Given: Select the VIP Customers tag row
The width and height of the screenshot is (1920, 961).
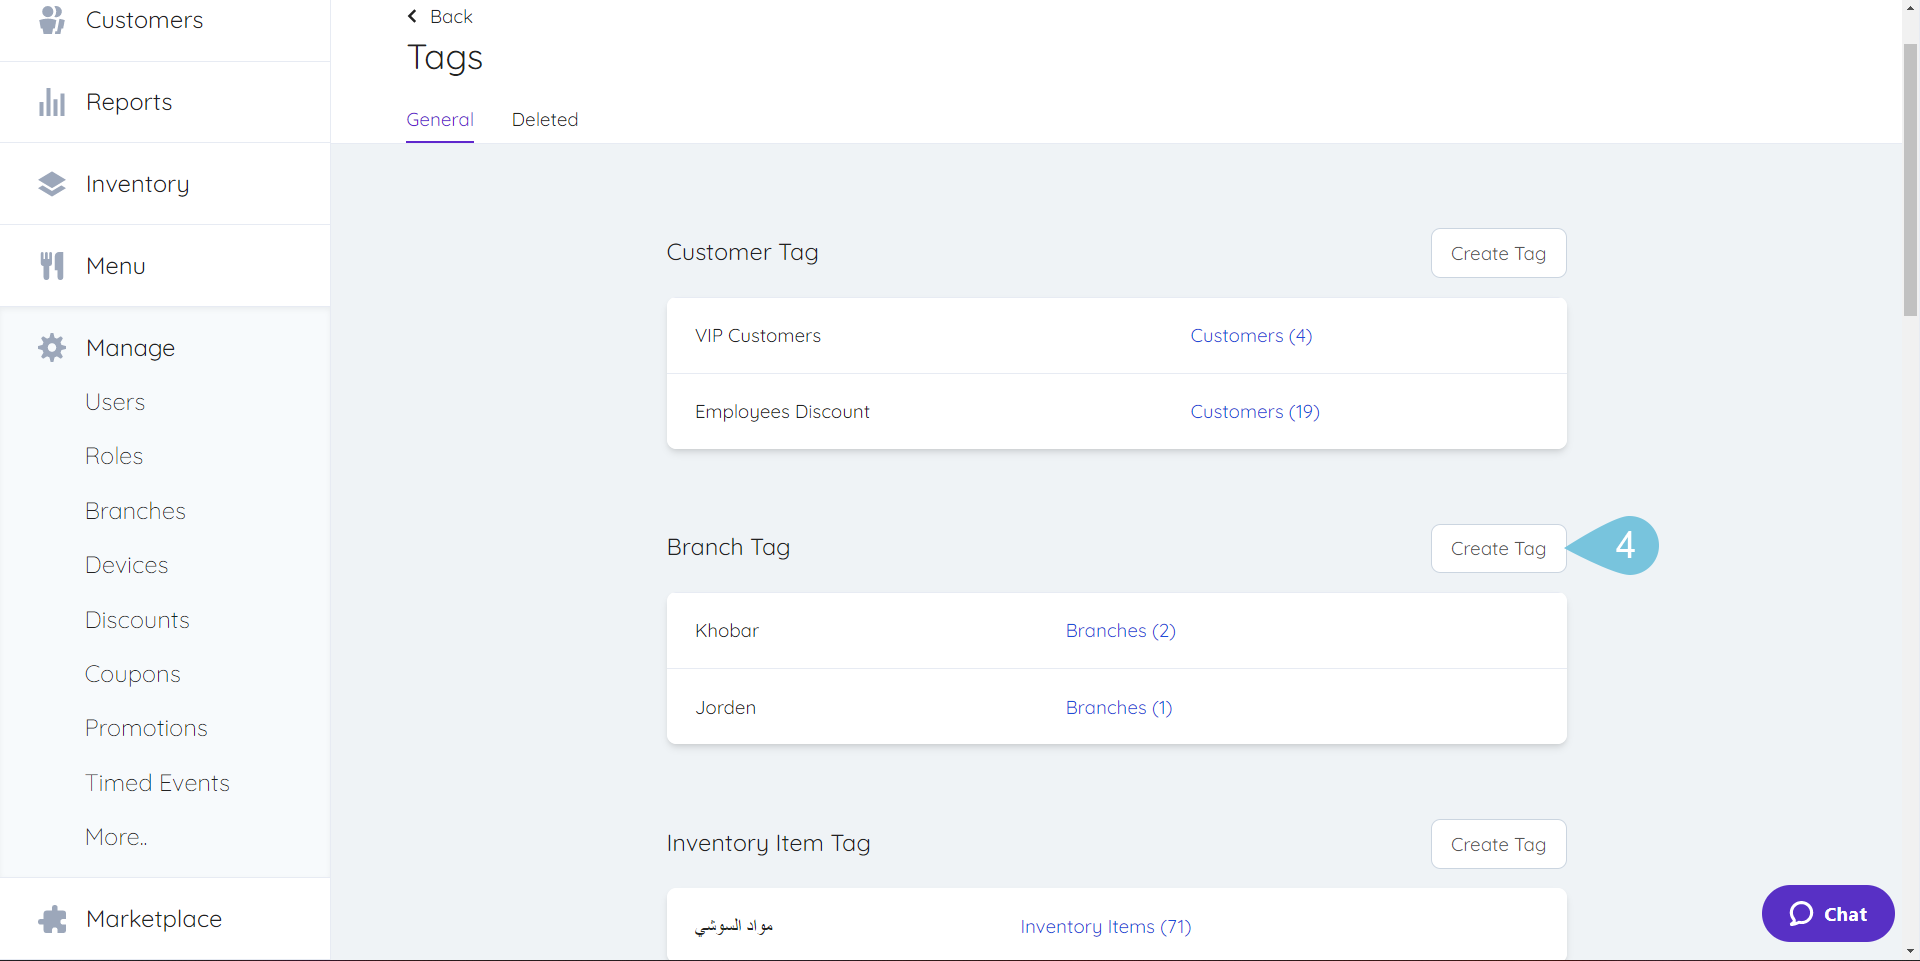Looking at the screenshot, I should coord(1116,336).
